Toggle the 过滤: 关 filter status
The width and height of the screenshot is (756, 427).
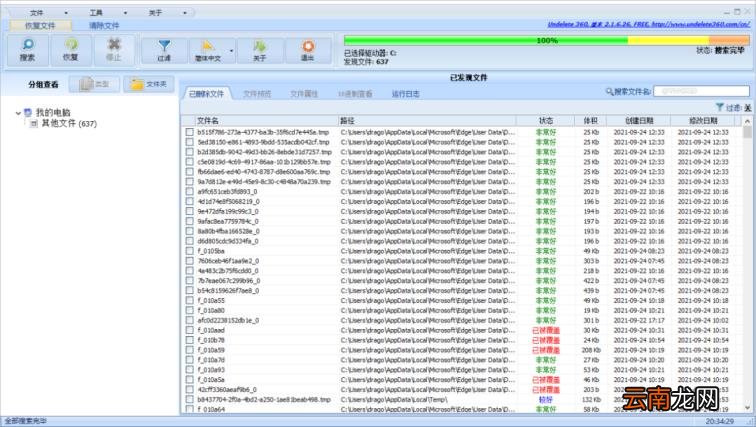pyautogui.click(x=738, y=107)
